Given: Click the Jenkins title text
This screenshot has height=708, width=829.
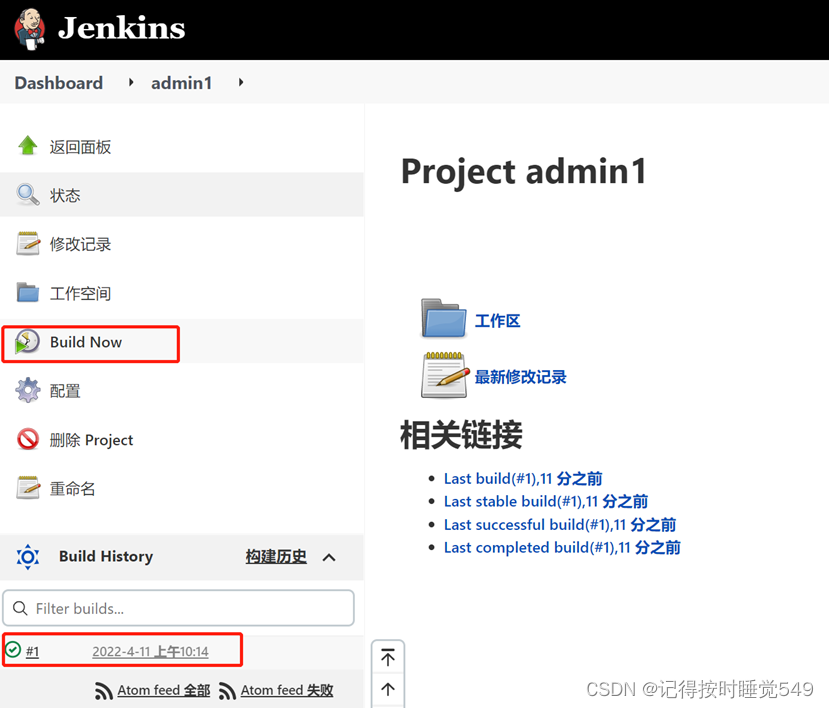Looking at the screenshot, I should (122, 28).
